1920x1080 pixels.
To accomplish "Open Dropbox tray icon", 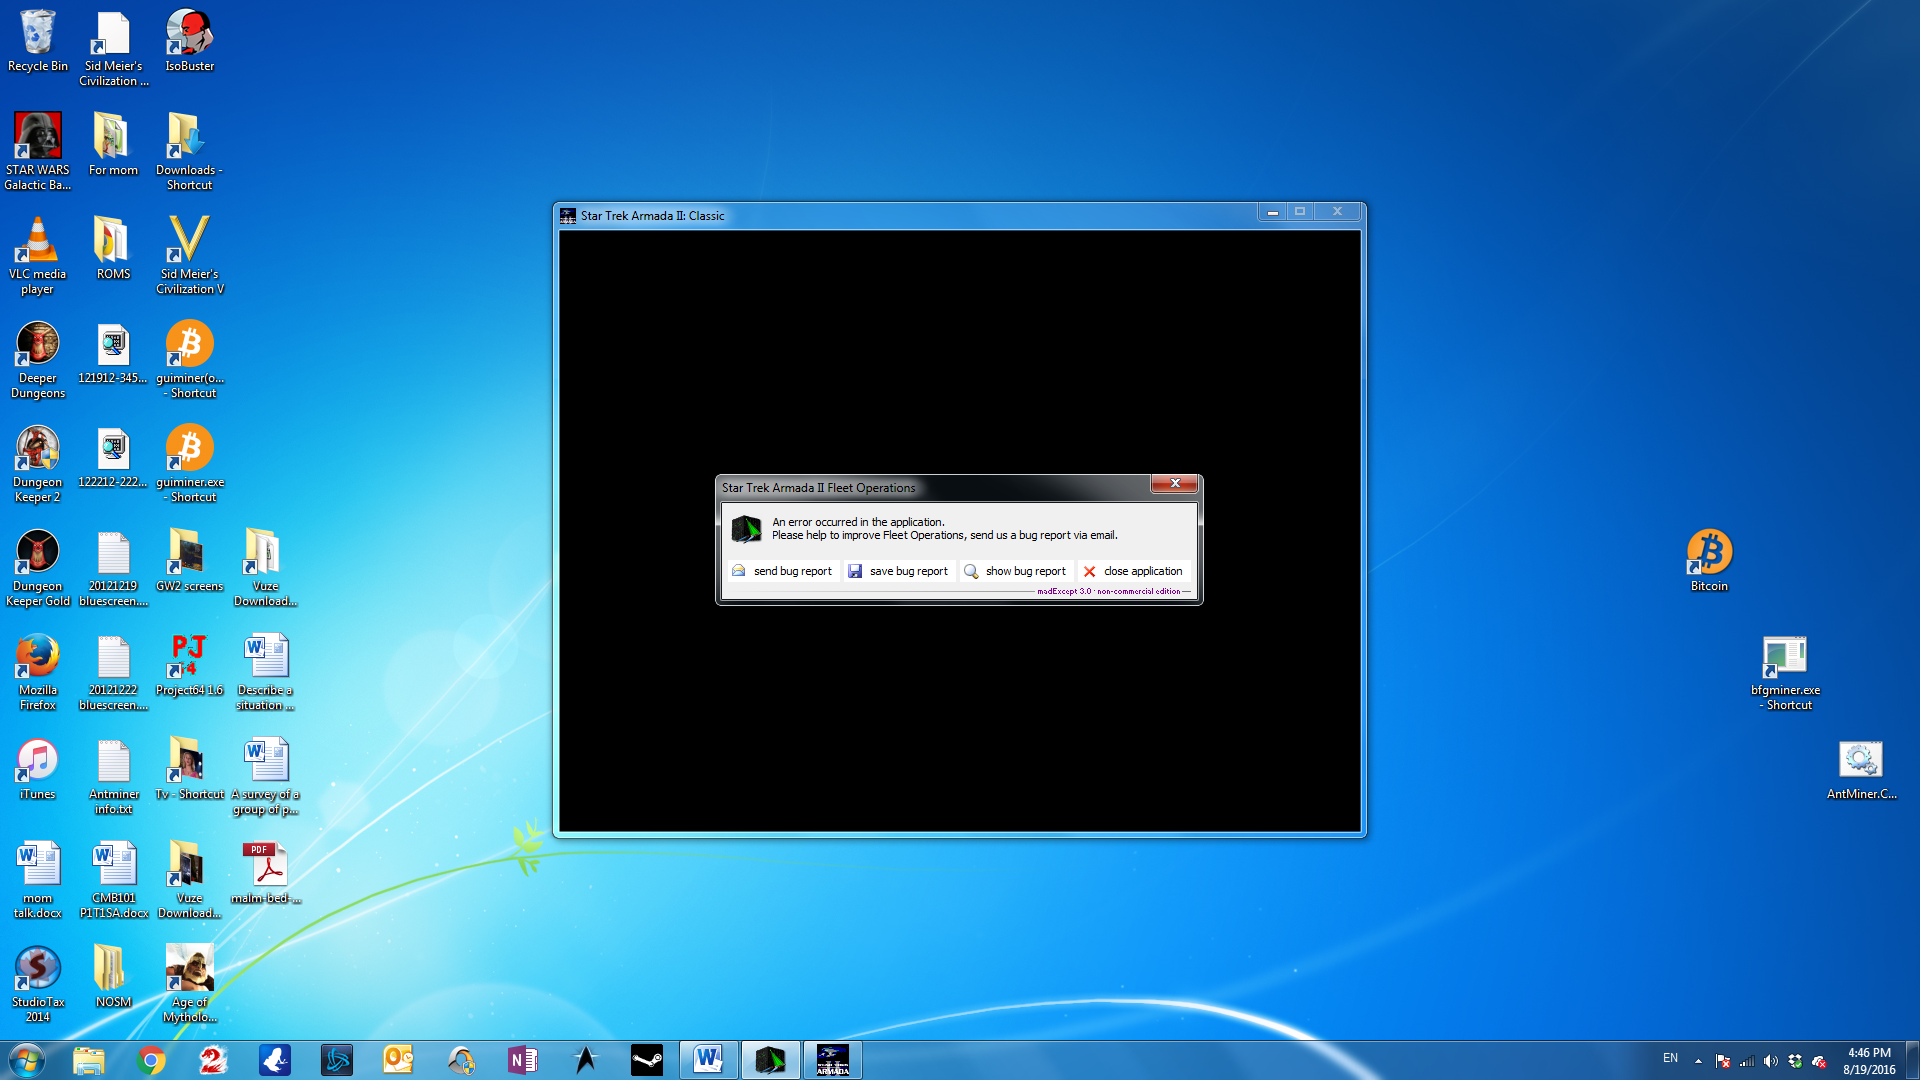I will point(1795,1061).
